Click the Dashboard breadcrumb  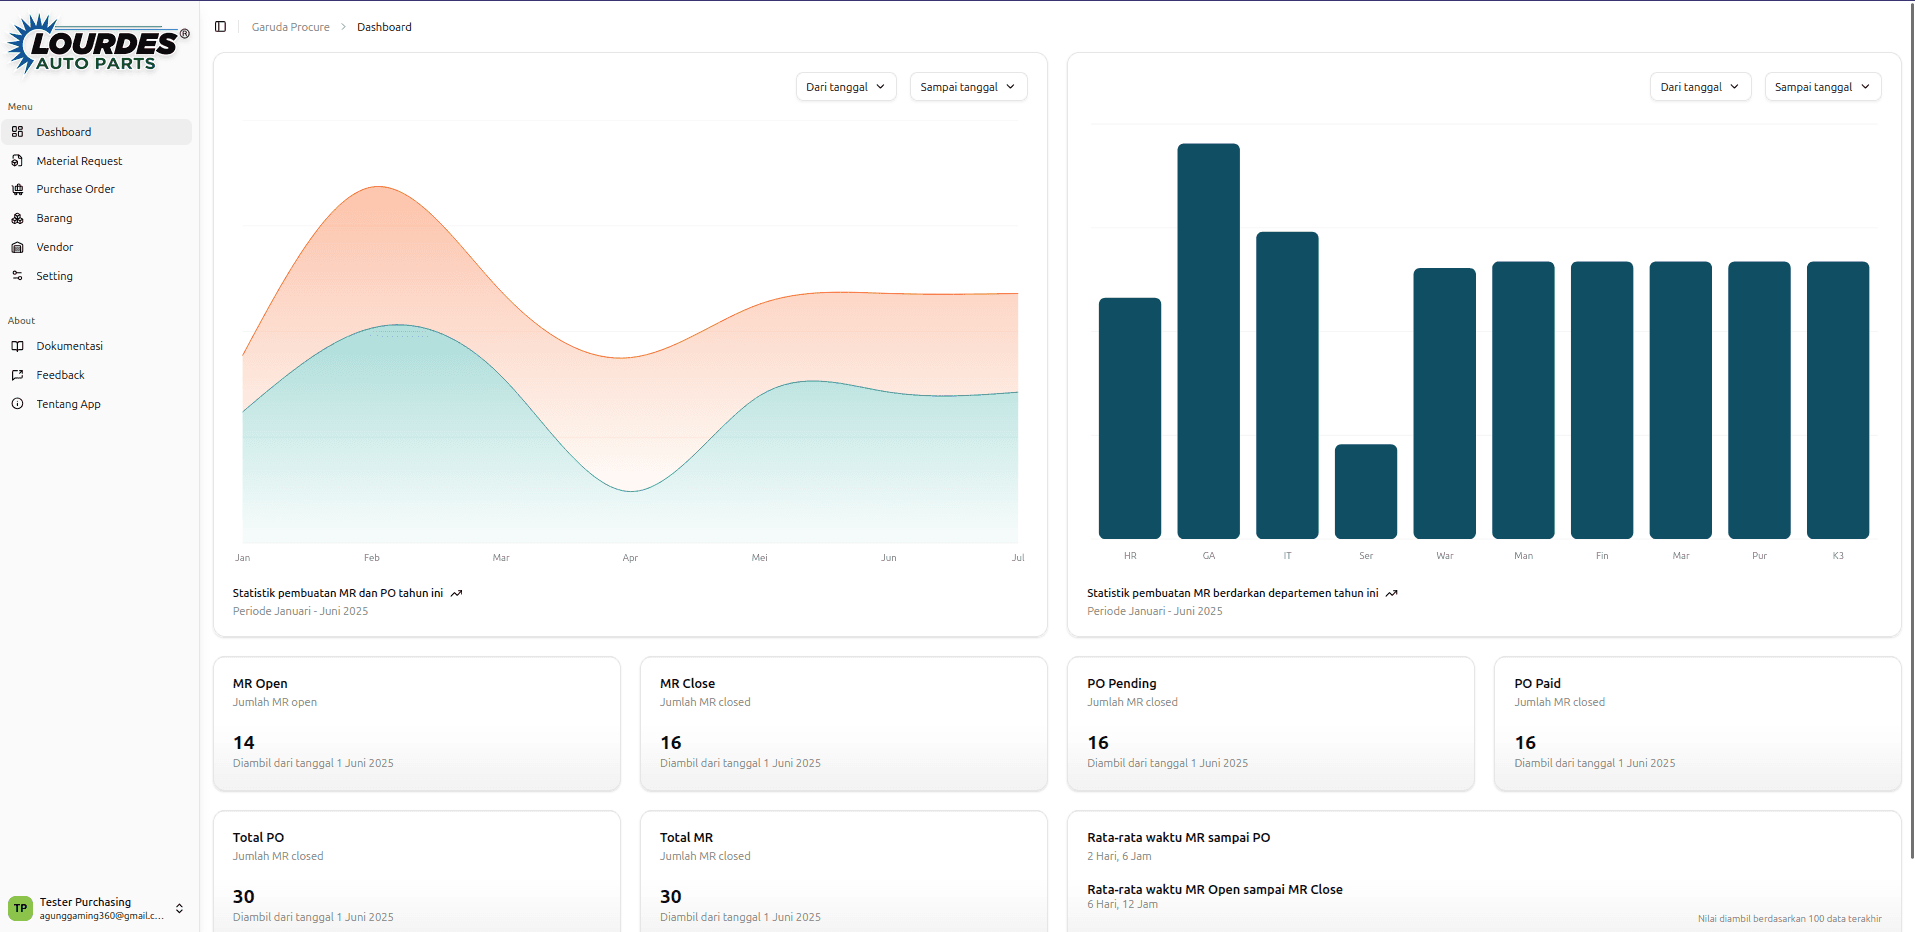tap(384, 27)
